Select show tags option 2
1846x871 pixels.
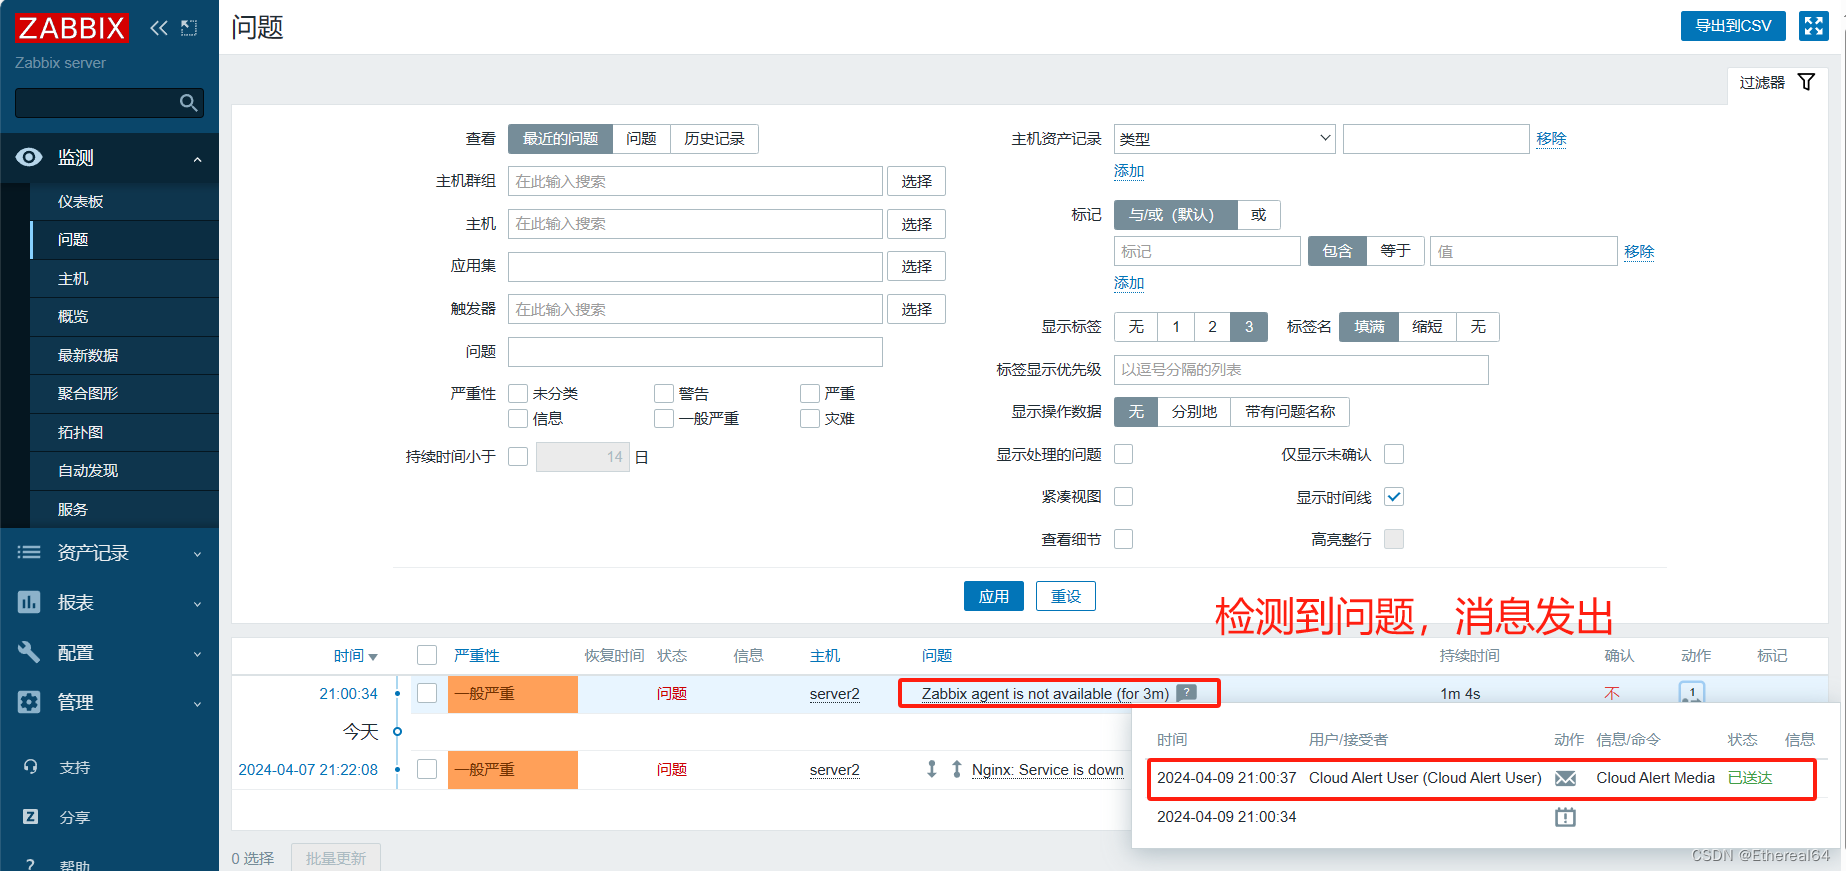pyautogui.click(x=1212, y=327)
